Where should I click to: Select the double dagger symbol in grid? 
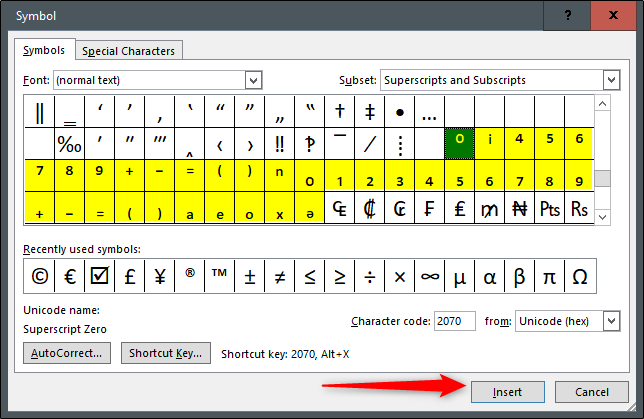(370, 111)
